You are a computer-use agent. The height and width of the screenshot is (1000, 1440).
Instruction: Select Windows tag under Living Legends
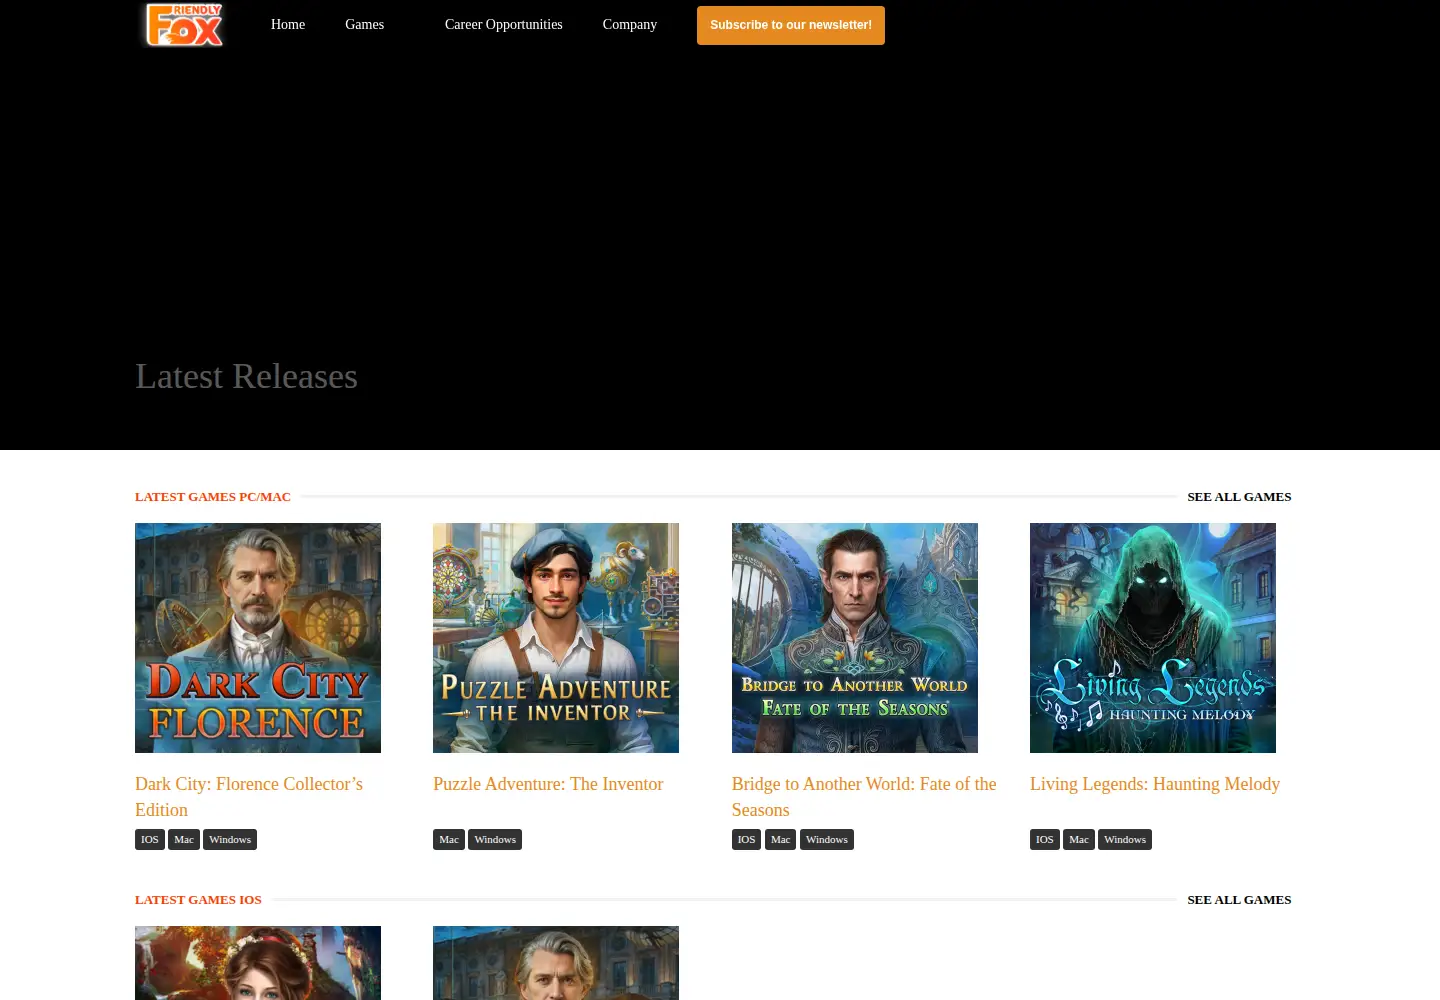(x=1125, y=839)
